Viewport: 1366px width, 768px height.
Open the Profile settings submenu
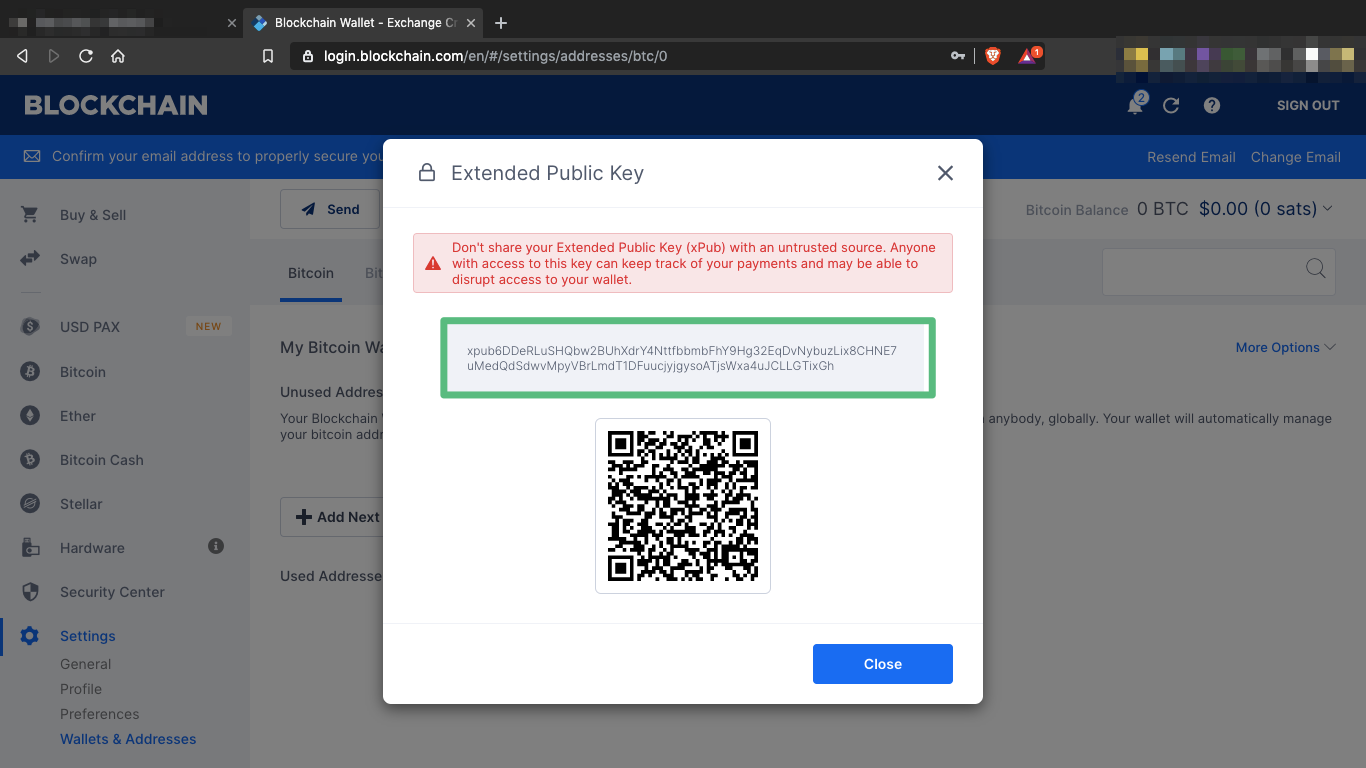tap(81, 689)
